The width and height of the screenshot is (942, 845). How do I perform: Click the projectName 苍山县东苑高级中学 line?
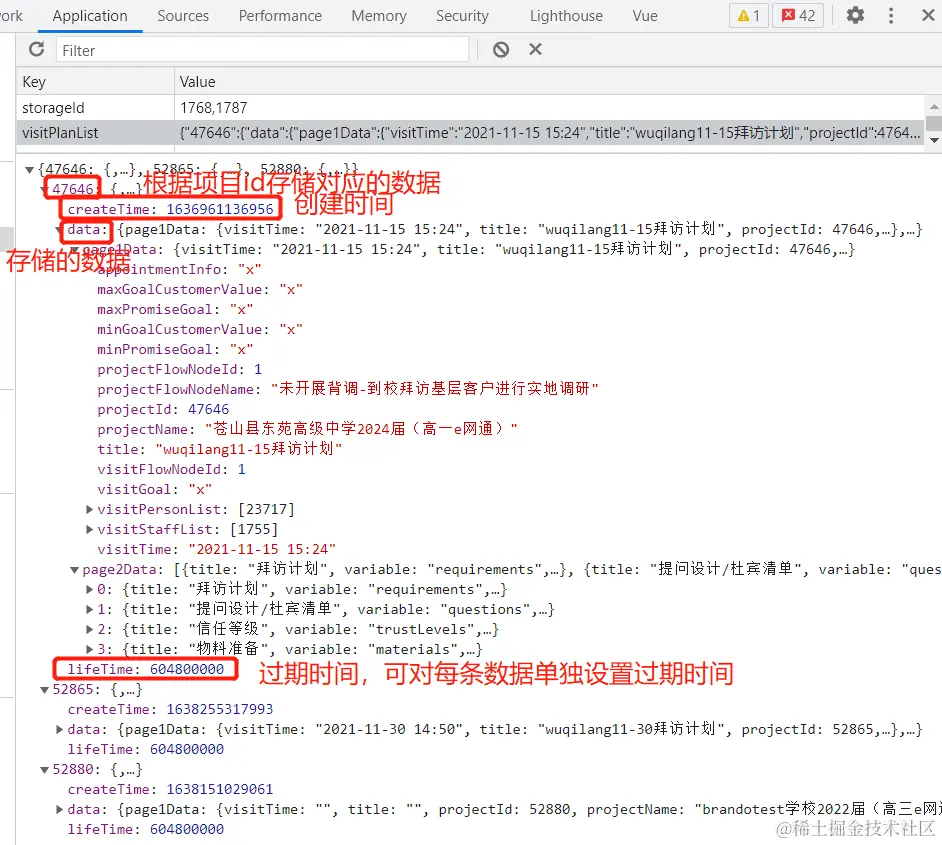click(307, 429)
